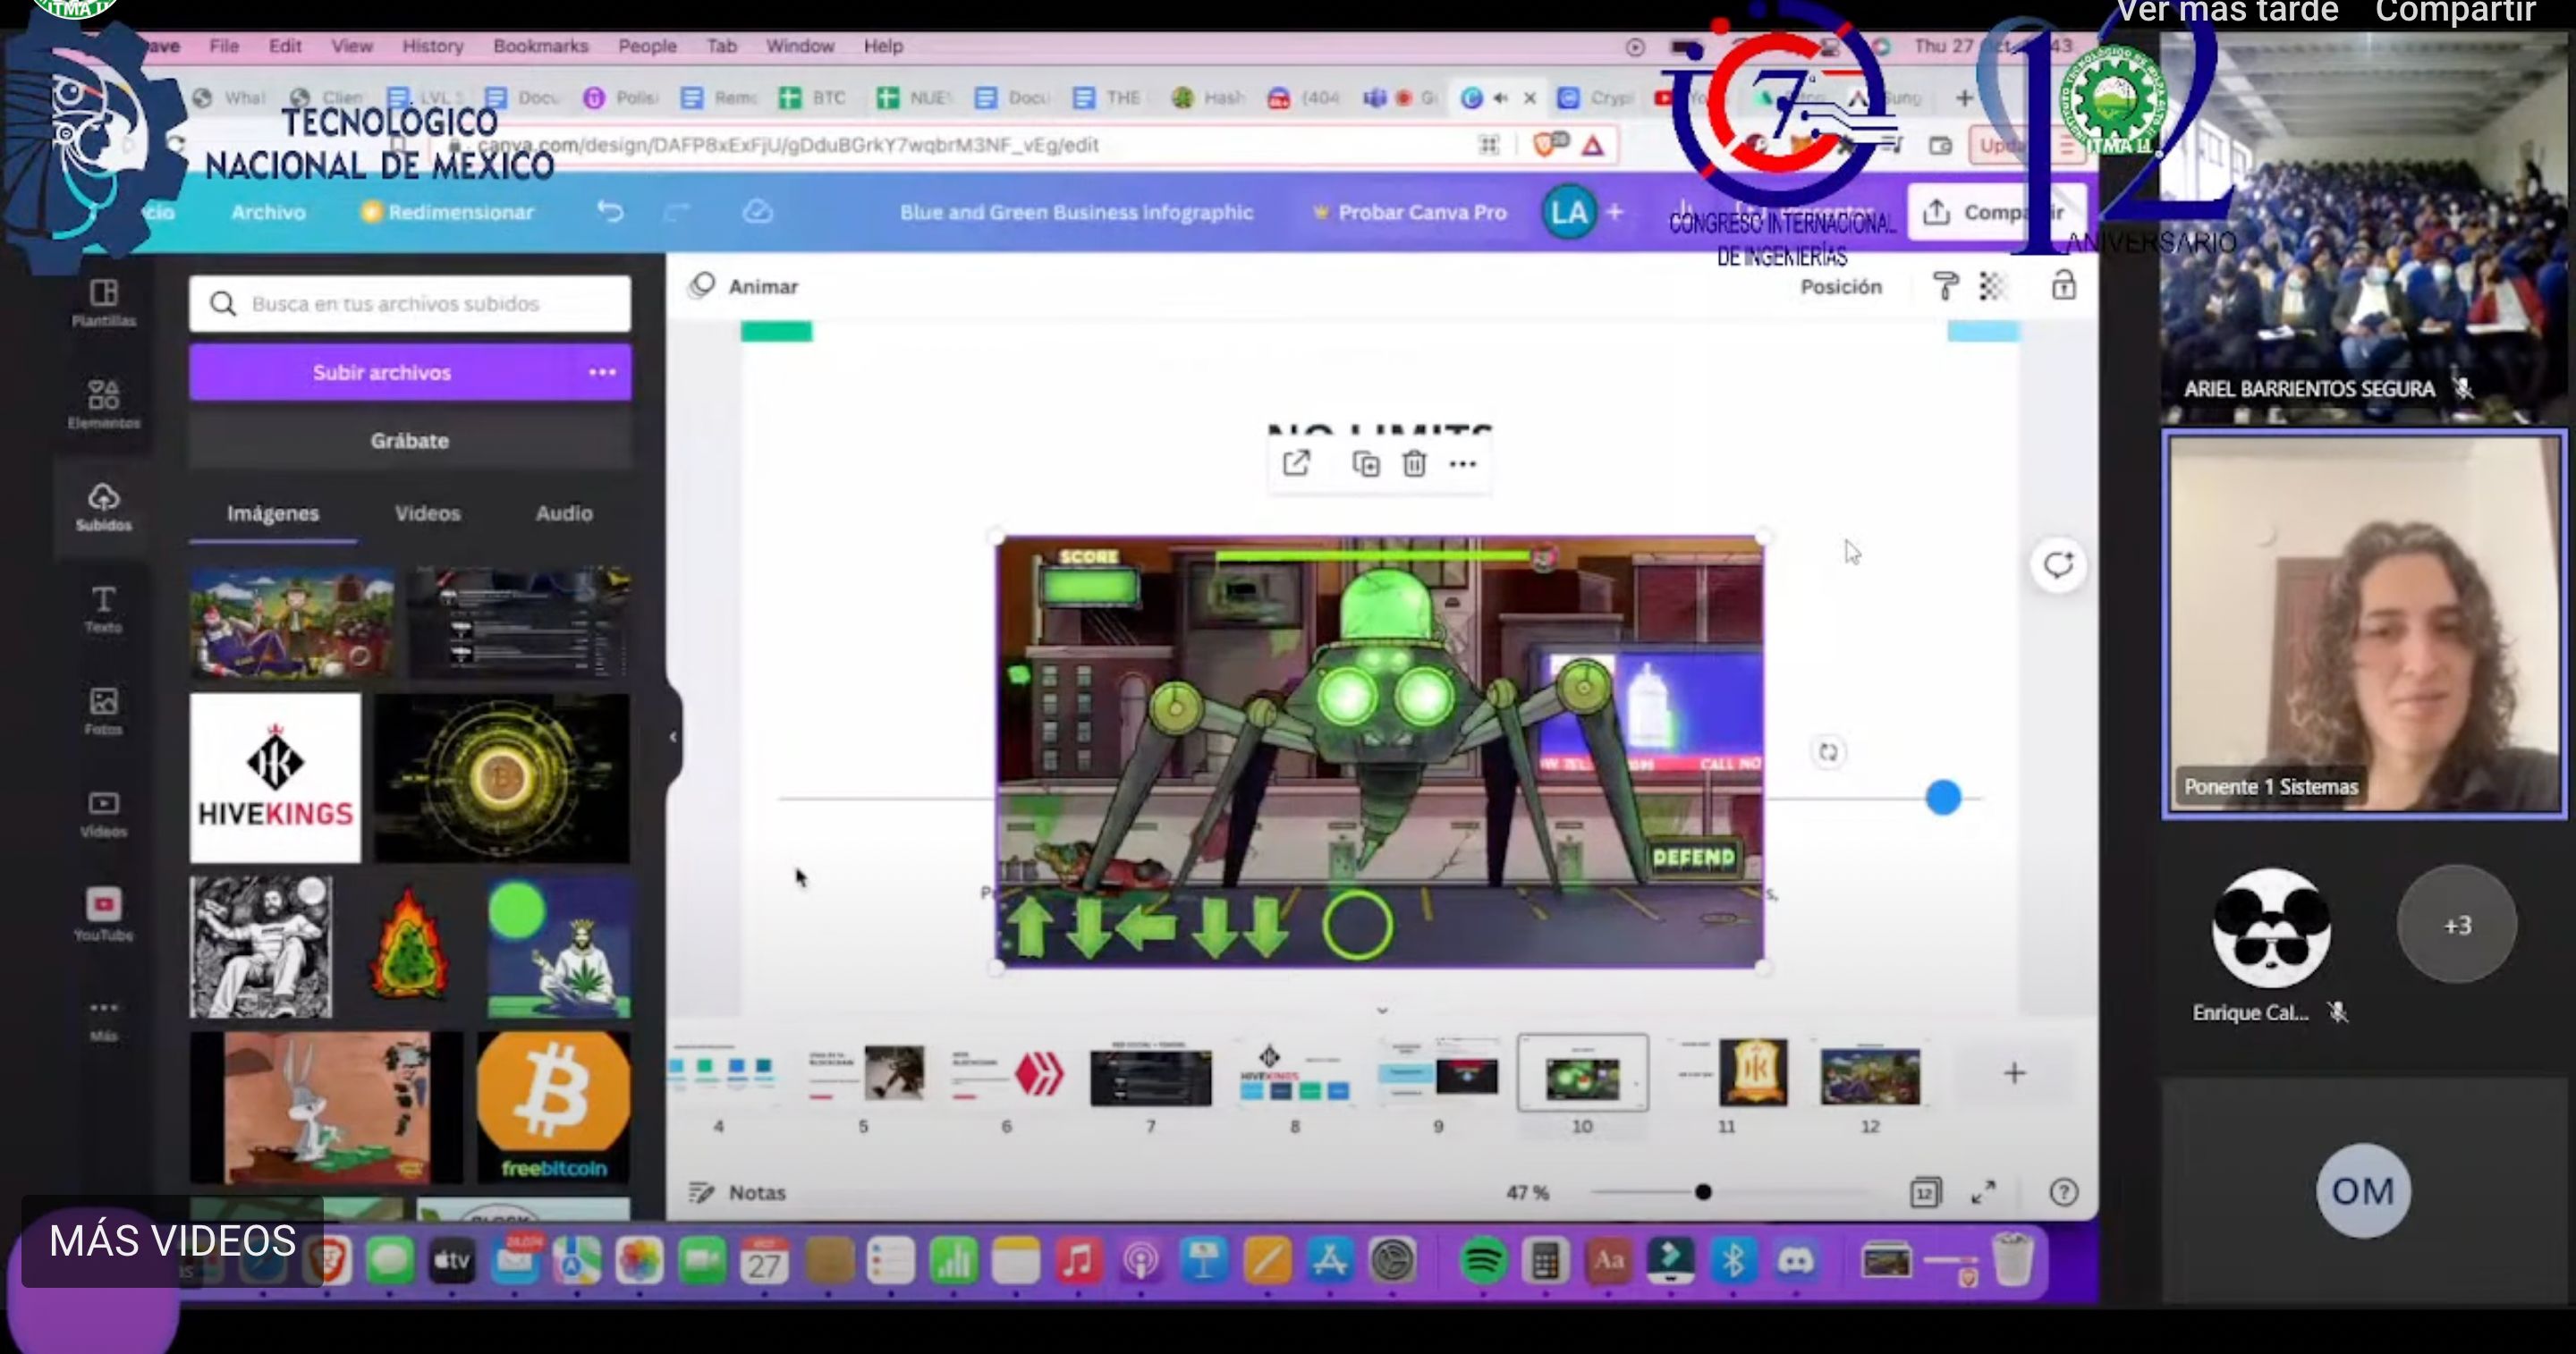The image size is (2576, 1354).
Task: Click the Grábate button
Action: 410,441
